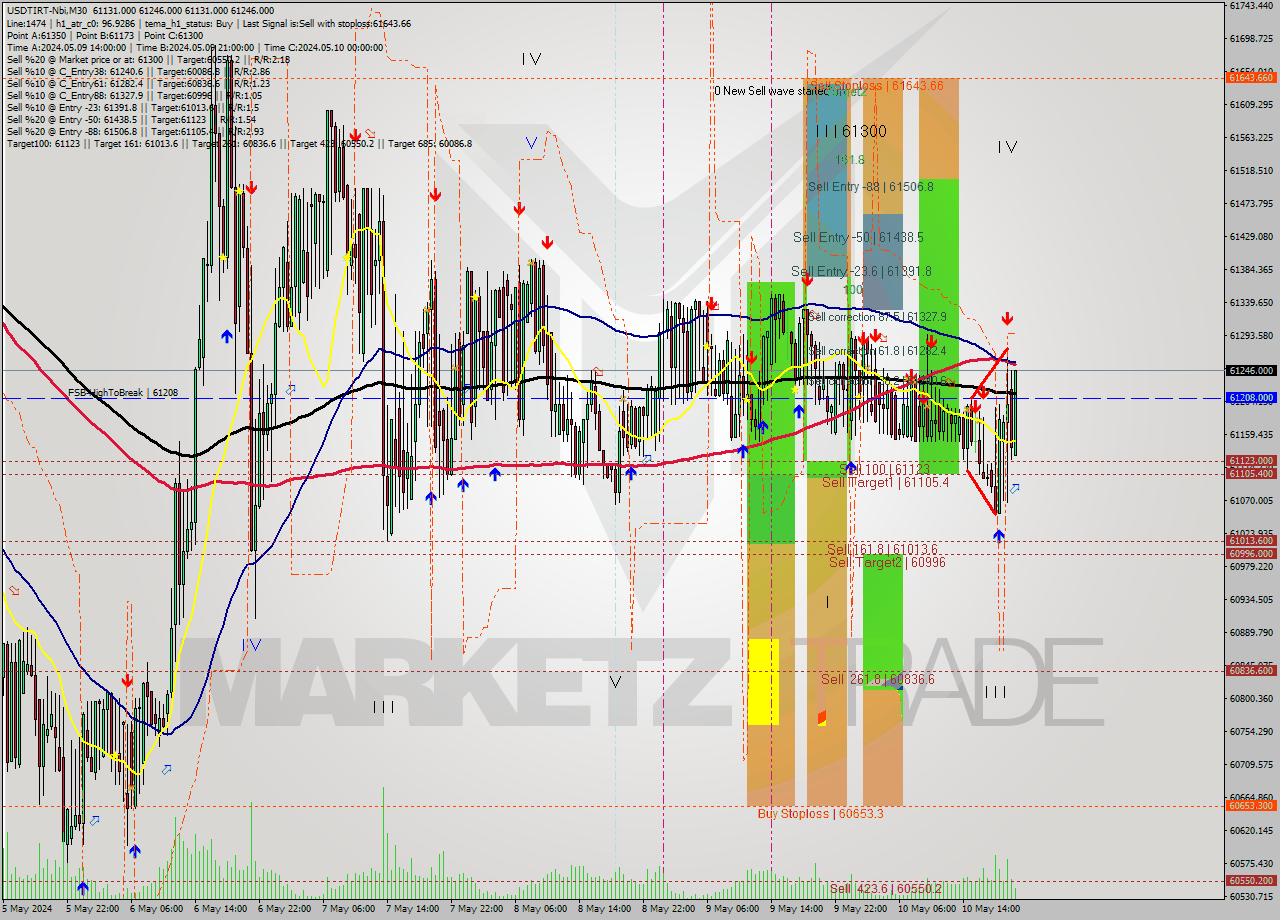Image resolution: width=1280 pixels, height=920 pixels.
Task: Click the '5 May 22:00' time axis label
Action: pos(93,909)
